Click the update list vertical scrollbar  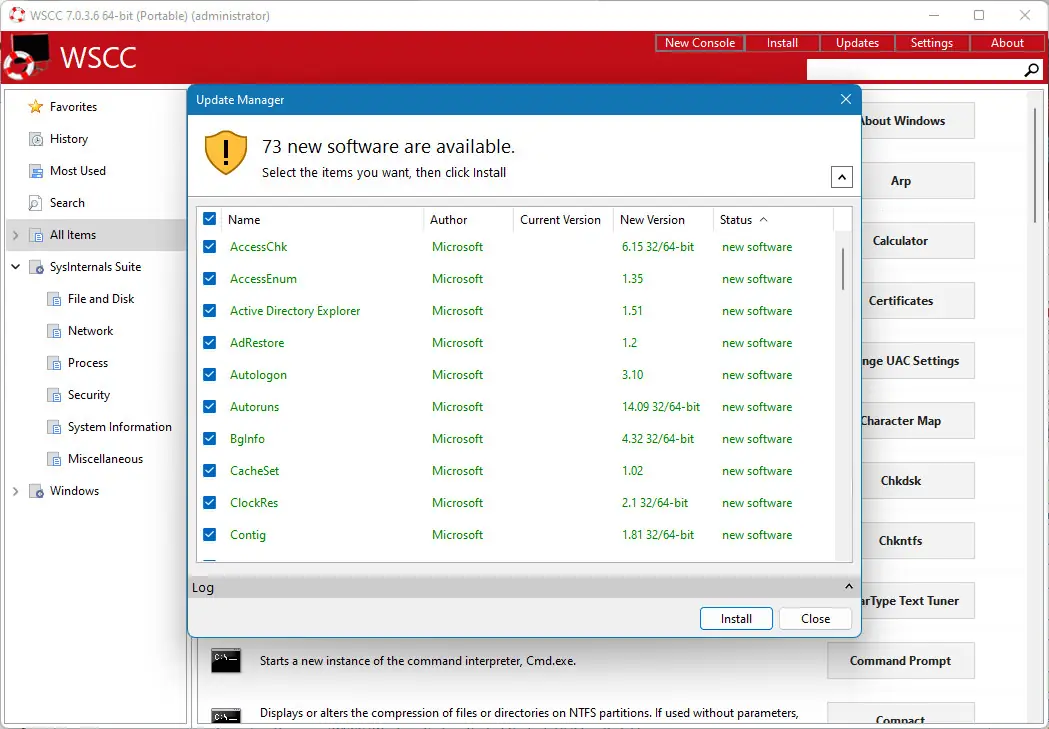tap(843, 269)
